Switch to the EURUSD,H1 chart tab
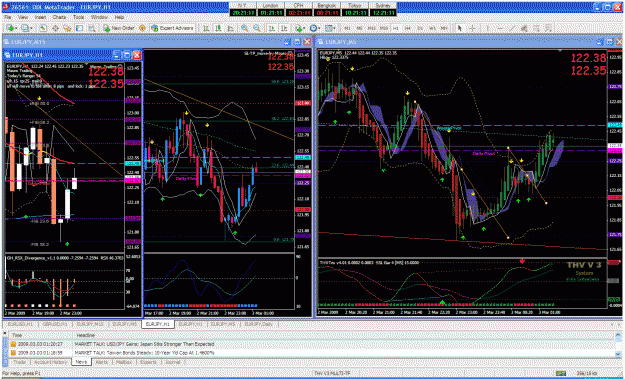Image resolution: width=625 pixels, height=379 pixels. pos(20,324)
